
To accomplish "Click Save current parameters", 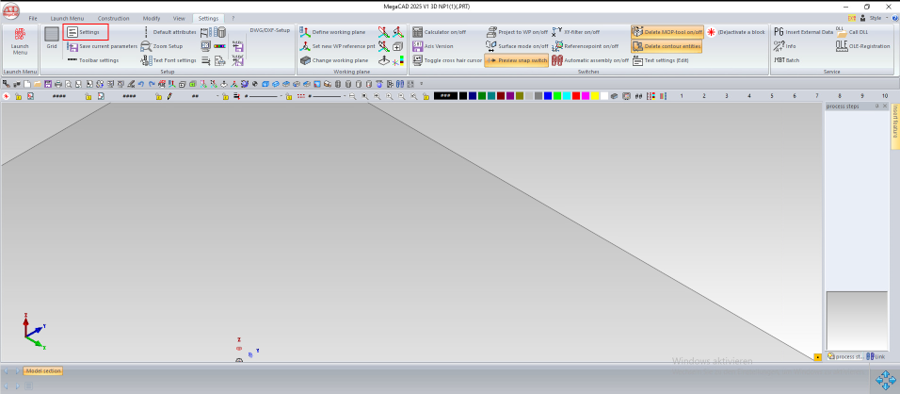I will [102, 46].
